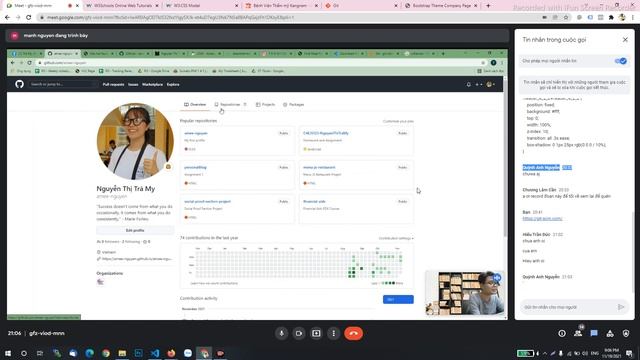Open Pull requests in GitHub header
The image size is (640, 360).
point(113,84)
